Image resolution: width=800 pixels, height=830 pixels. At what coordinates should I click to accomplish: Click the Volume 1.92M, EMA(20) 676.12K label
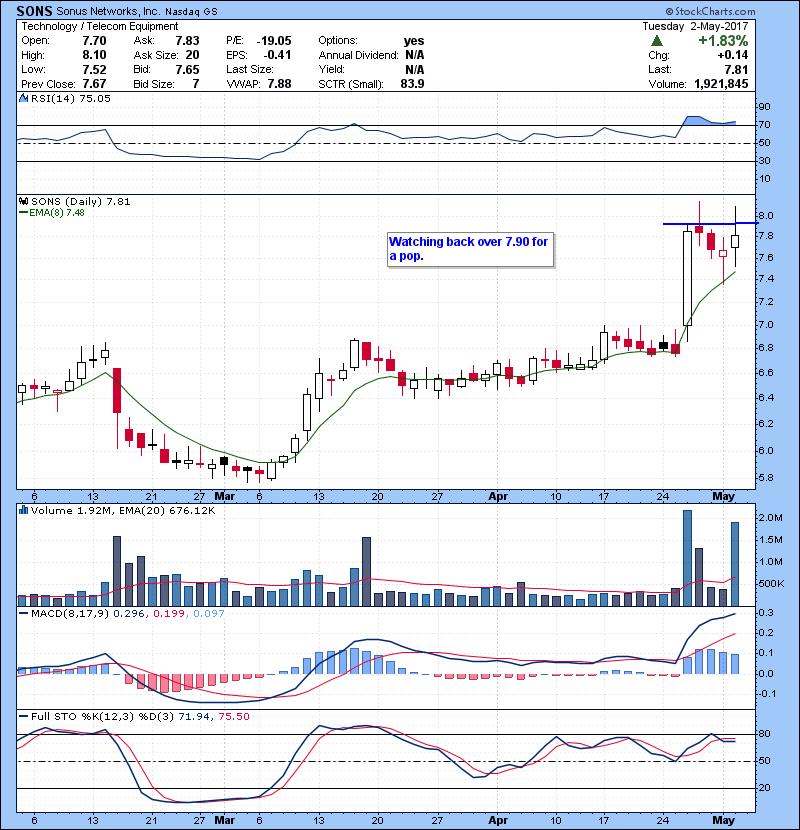(x=123, y=511)
